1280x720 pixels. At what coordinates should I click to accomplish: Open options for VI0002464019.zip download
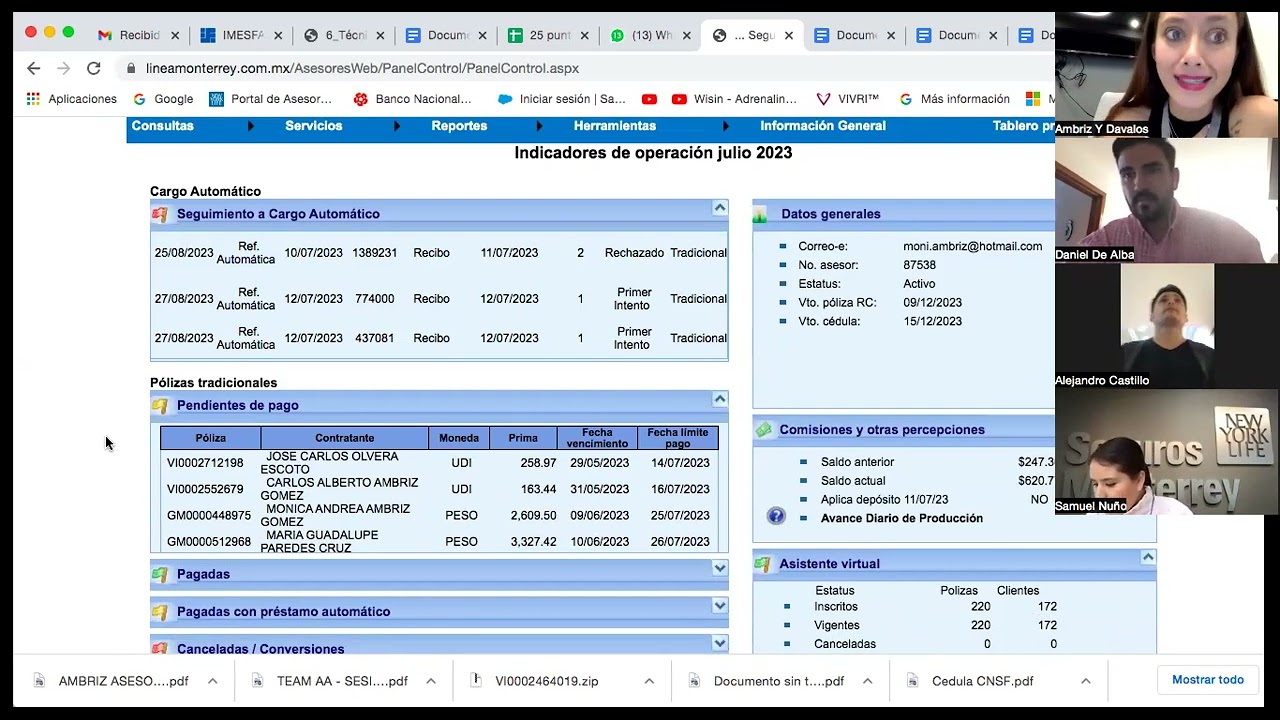point(649,681)
